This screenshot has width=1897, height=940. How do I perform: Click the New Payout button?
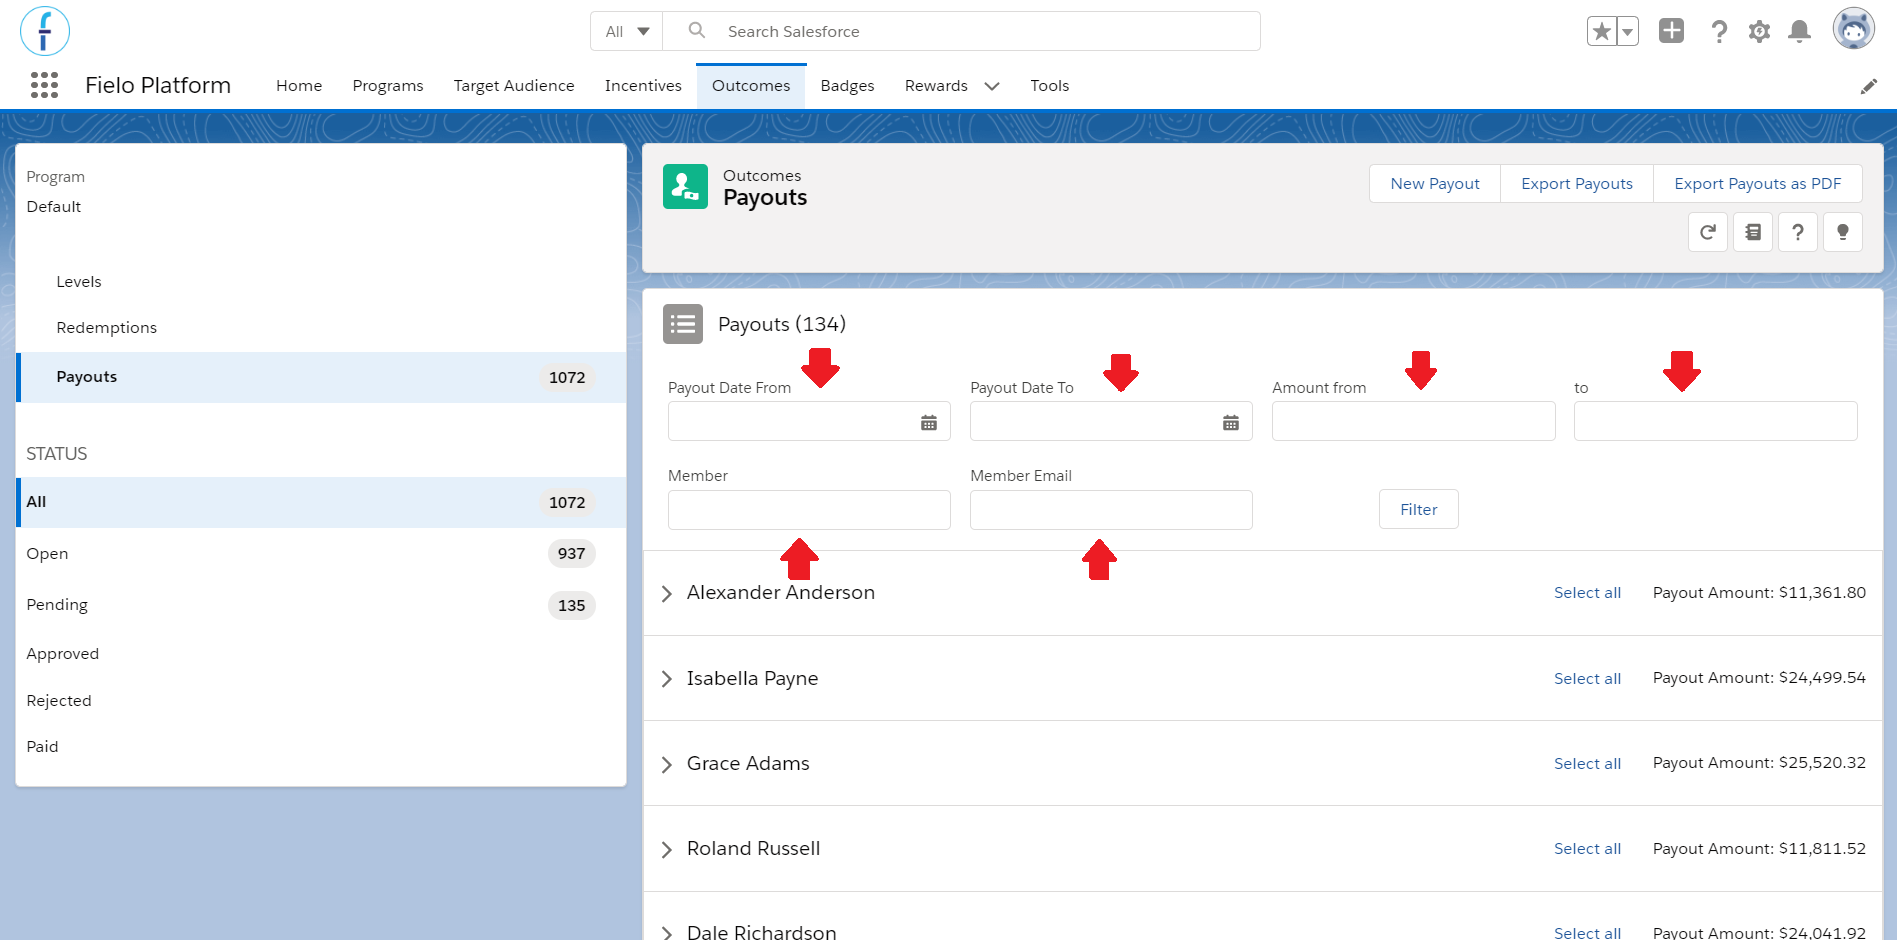tap(1435, 184)
